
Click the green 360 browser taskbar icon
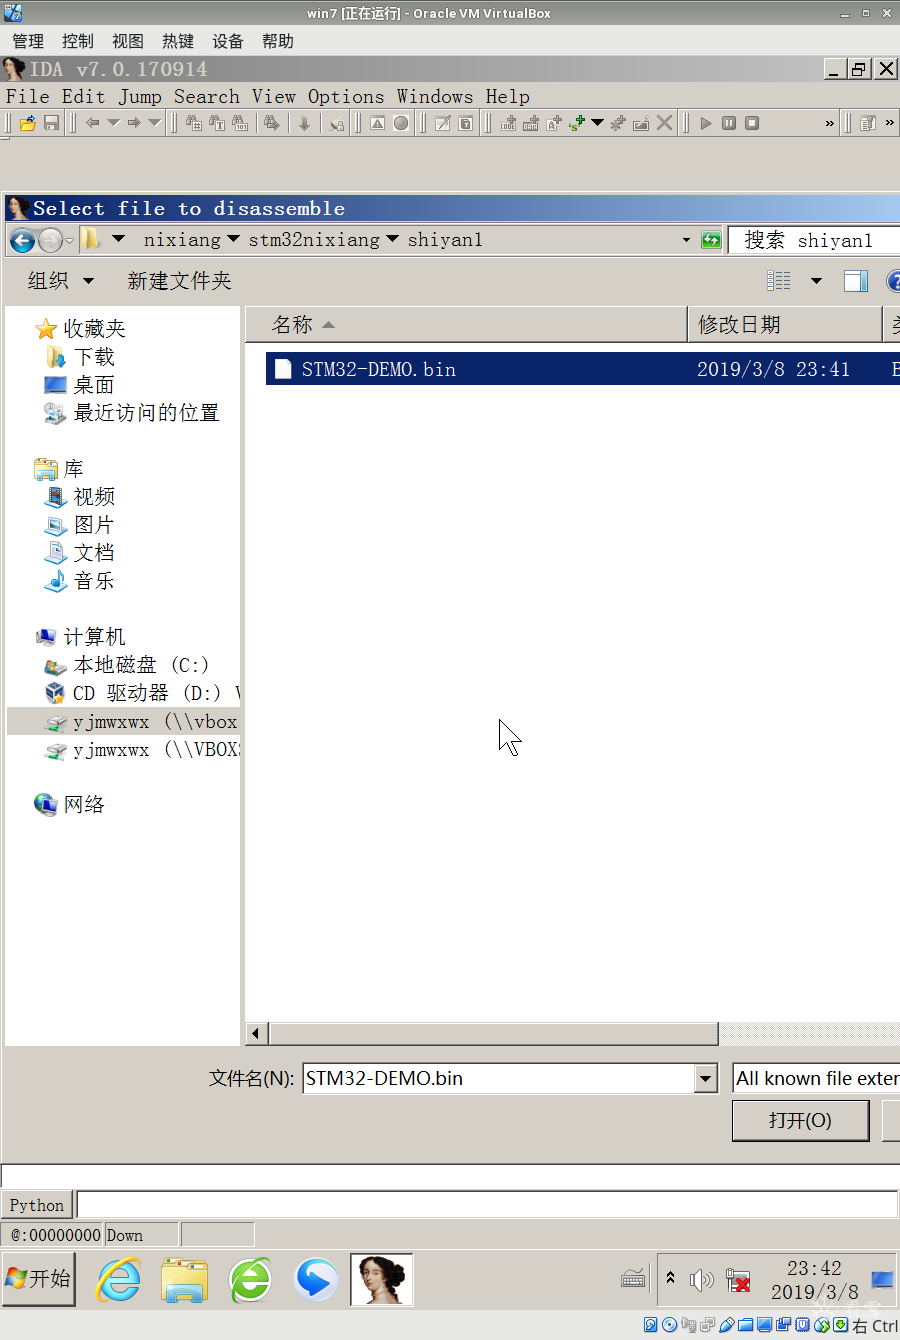[250, 1280]
